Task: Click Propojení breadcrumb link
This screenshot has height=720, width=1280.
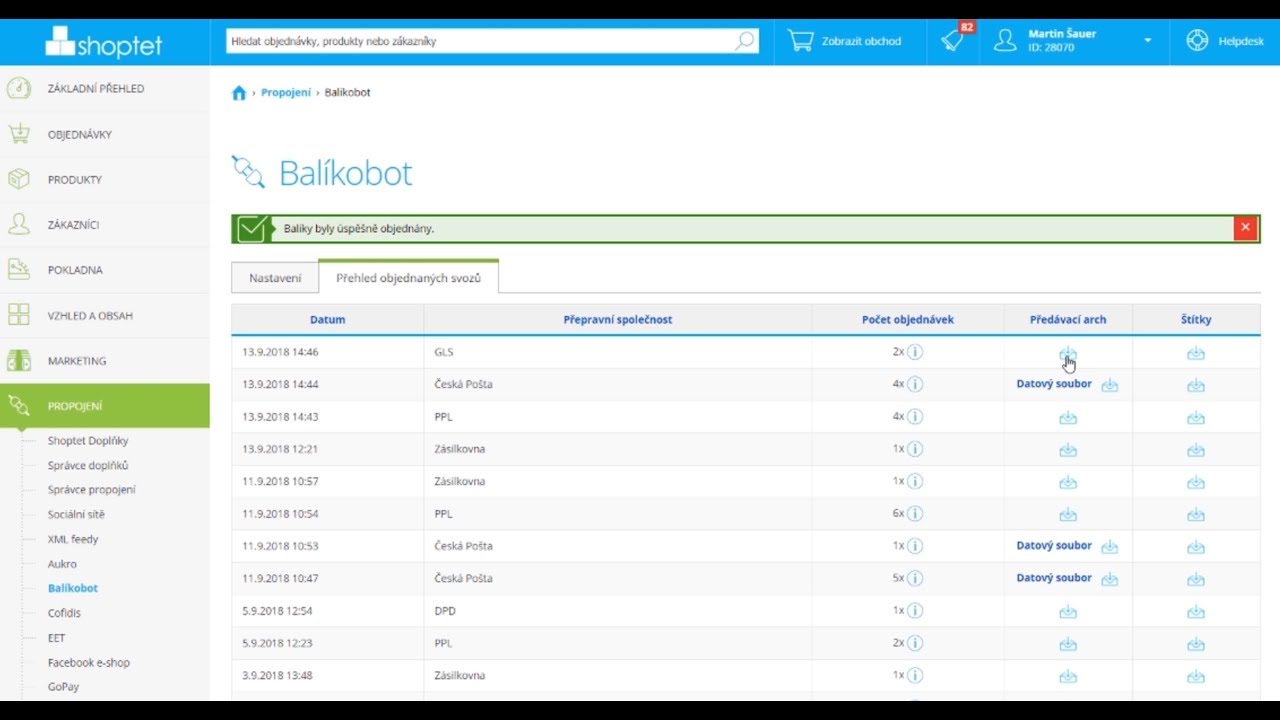Action: pyautogui.click(x=286, y=93)
